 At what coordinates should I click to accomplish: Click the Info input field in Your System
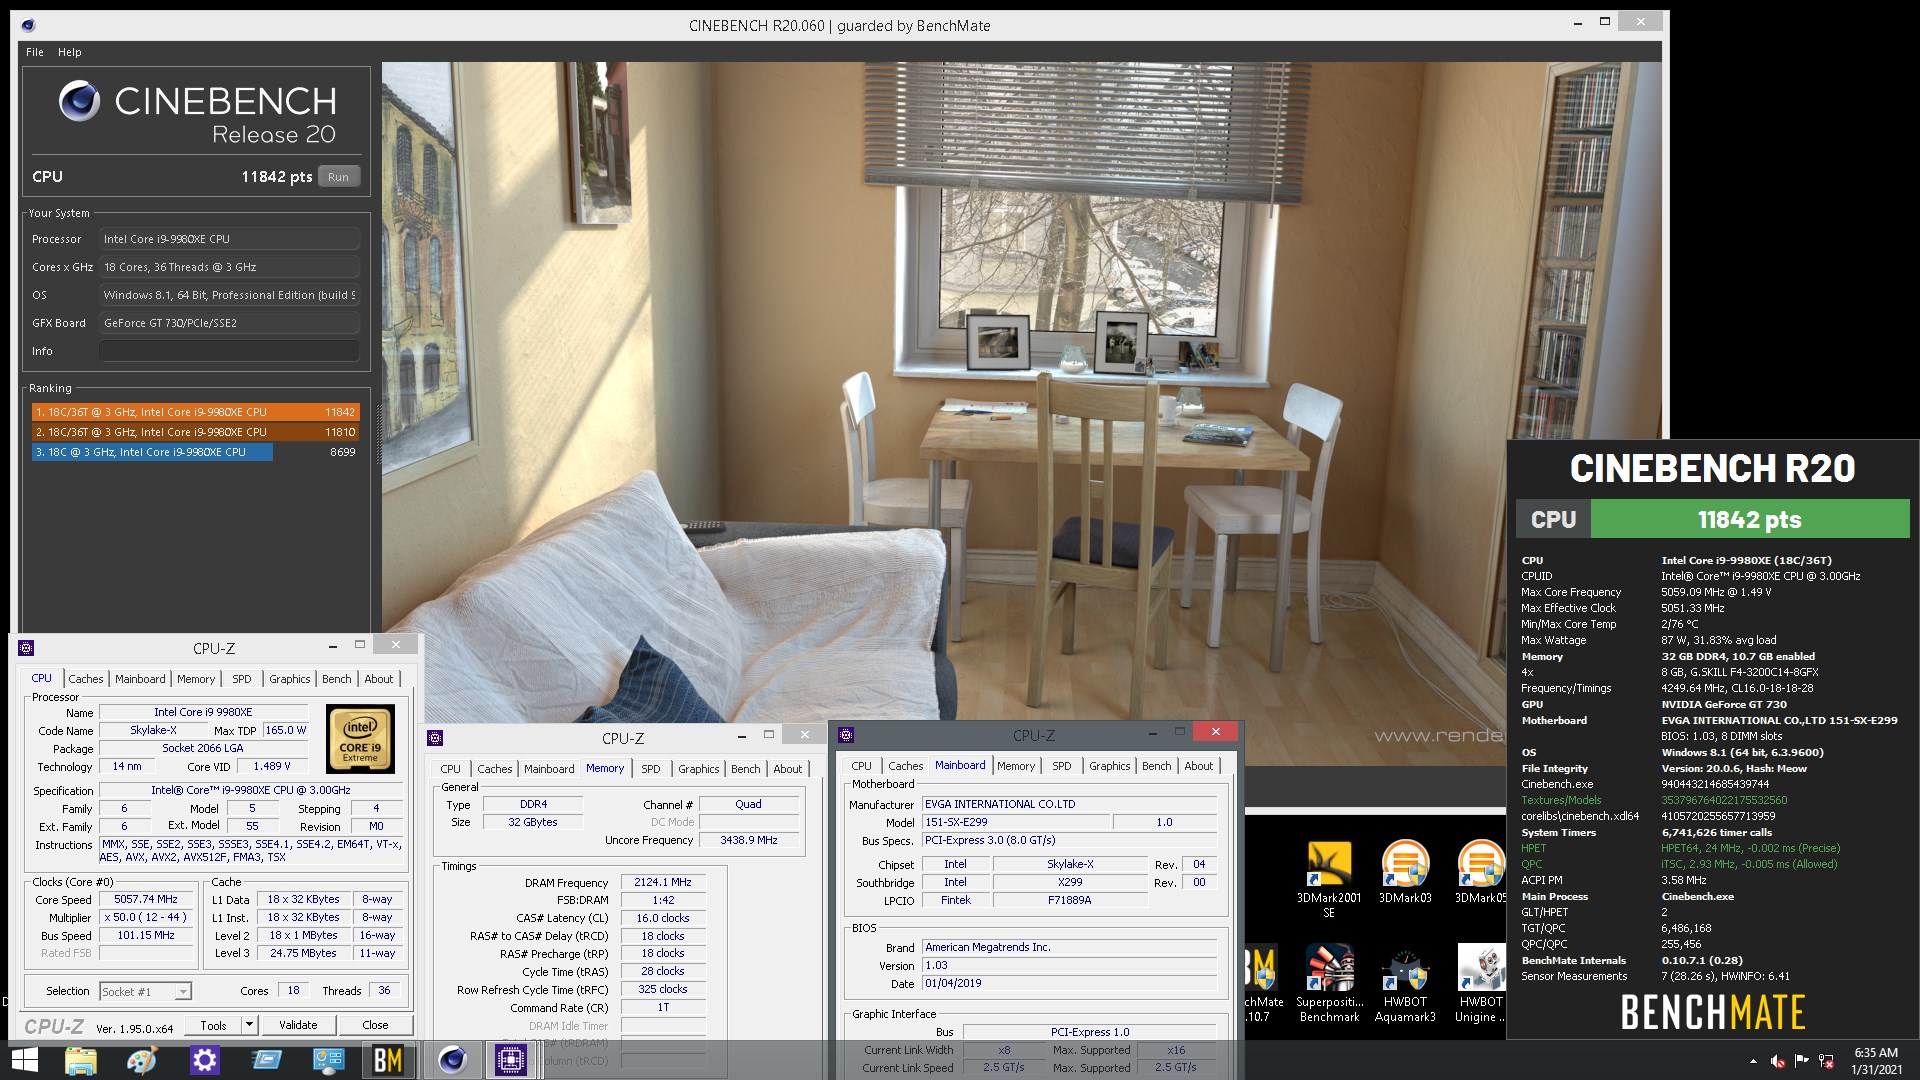(229, 351)
